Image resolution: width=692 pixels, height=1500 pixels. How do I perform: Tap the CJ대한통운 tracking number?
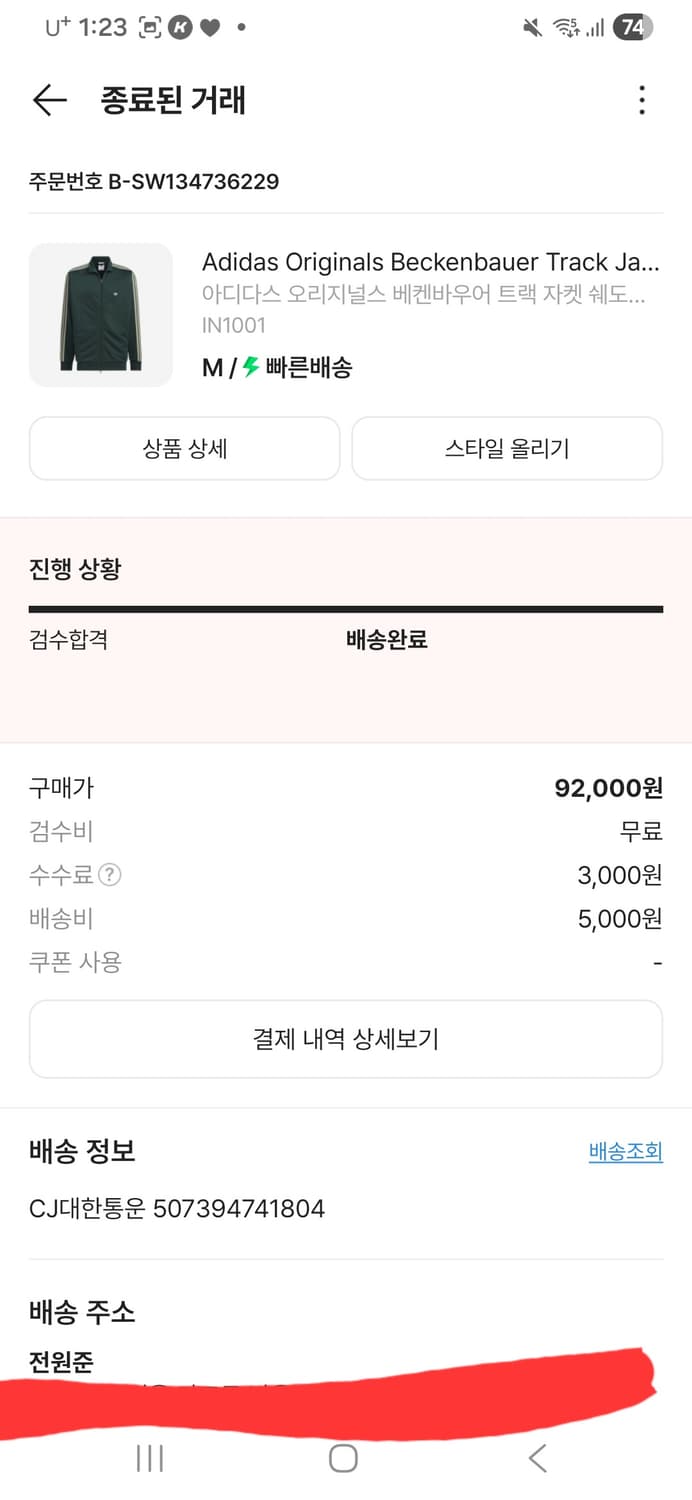(x=175, y=1208)
